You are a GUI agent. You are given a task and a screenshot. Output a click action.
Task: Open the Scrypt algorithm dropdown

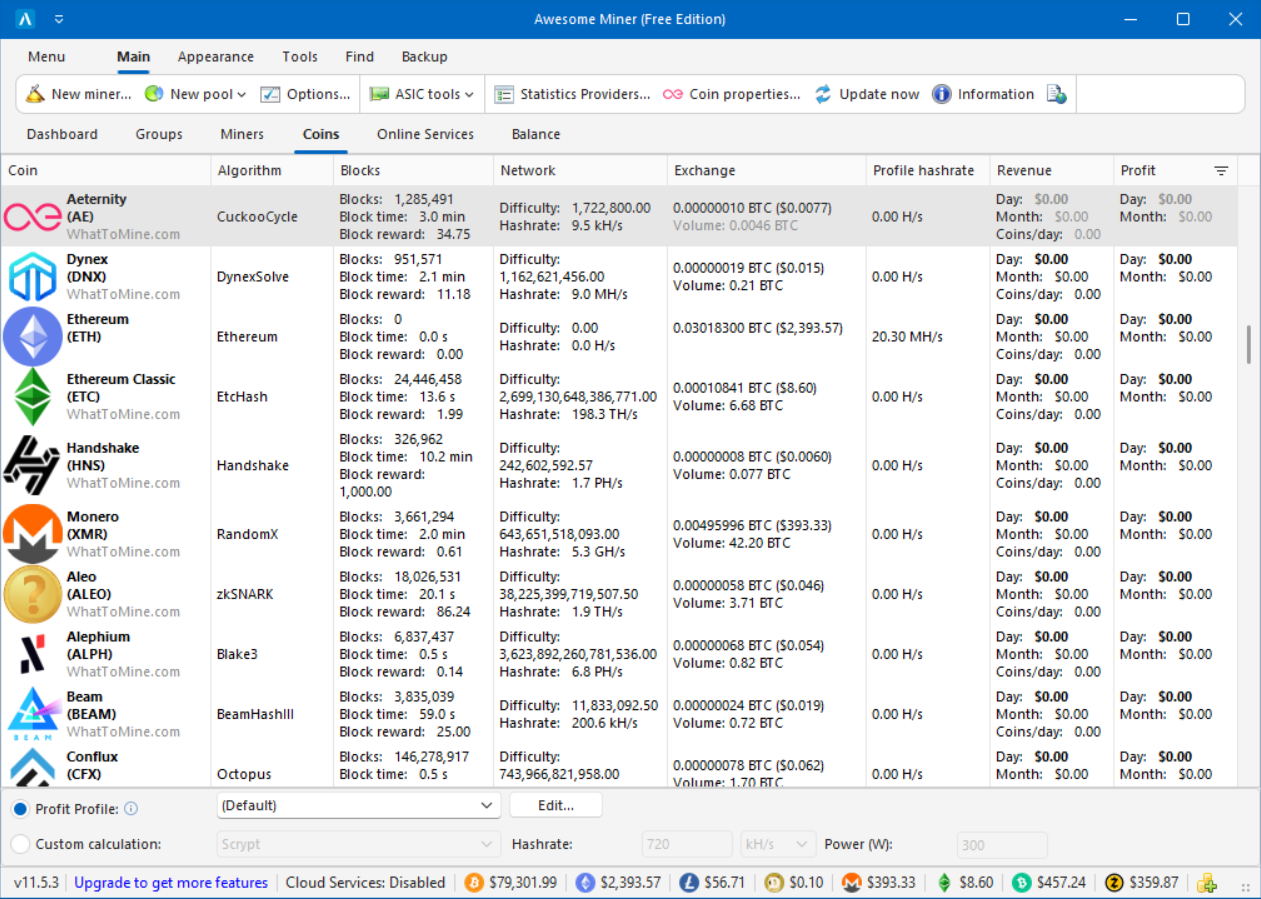pyautogui.click(x=358, y=844)
